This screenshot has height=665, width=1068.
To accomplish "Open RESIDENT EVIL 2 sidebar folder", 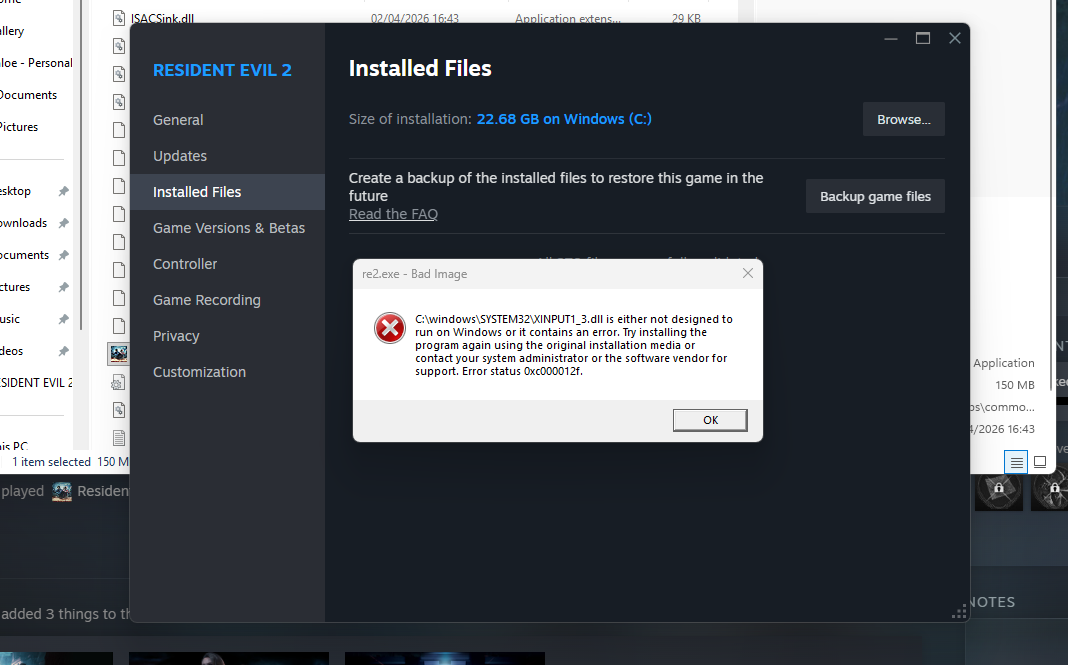I will click(x=36, y=383).
